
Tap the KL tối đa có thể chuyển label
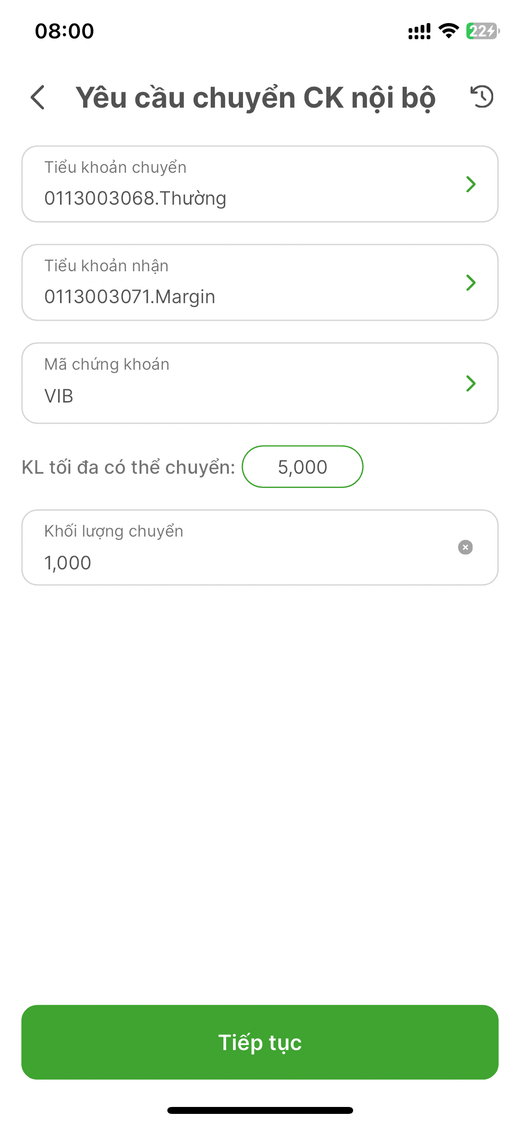pos(128,468)
